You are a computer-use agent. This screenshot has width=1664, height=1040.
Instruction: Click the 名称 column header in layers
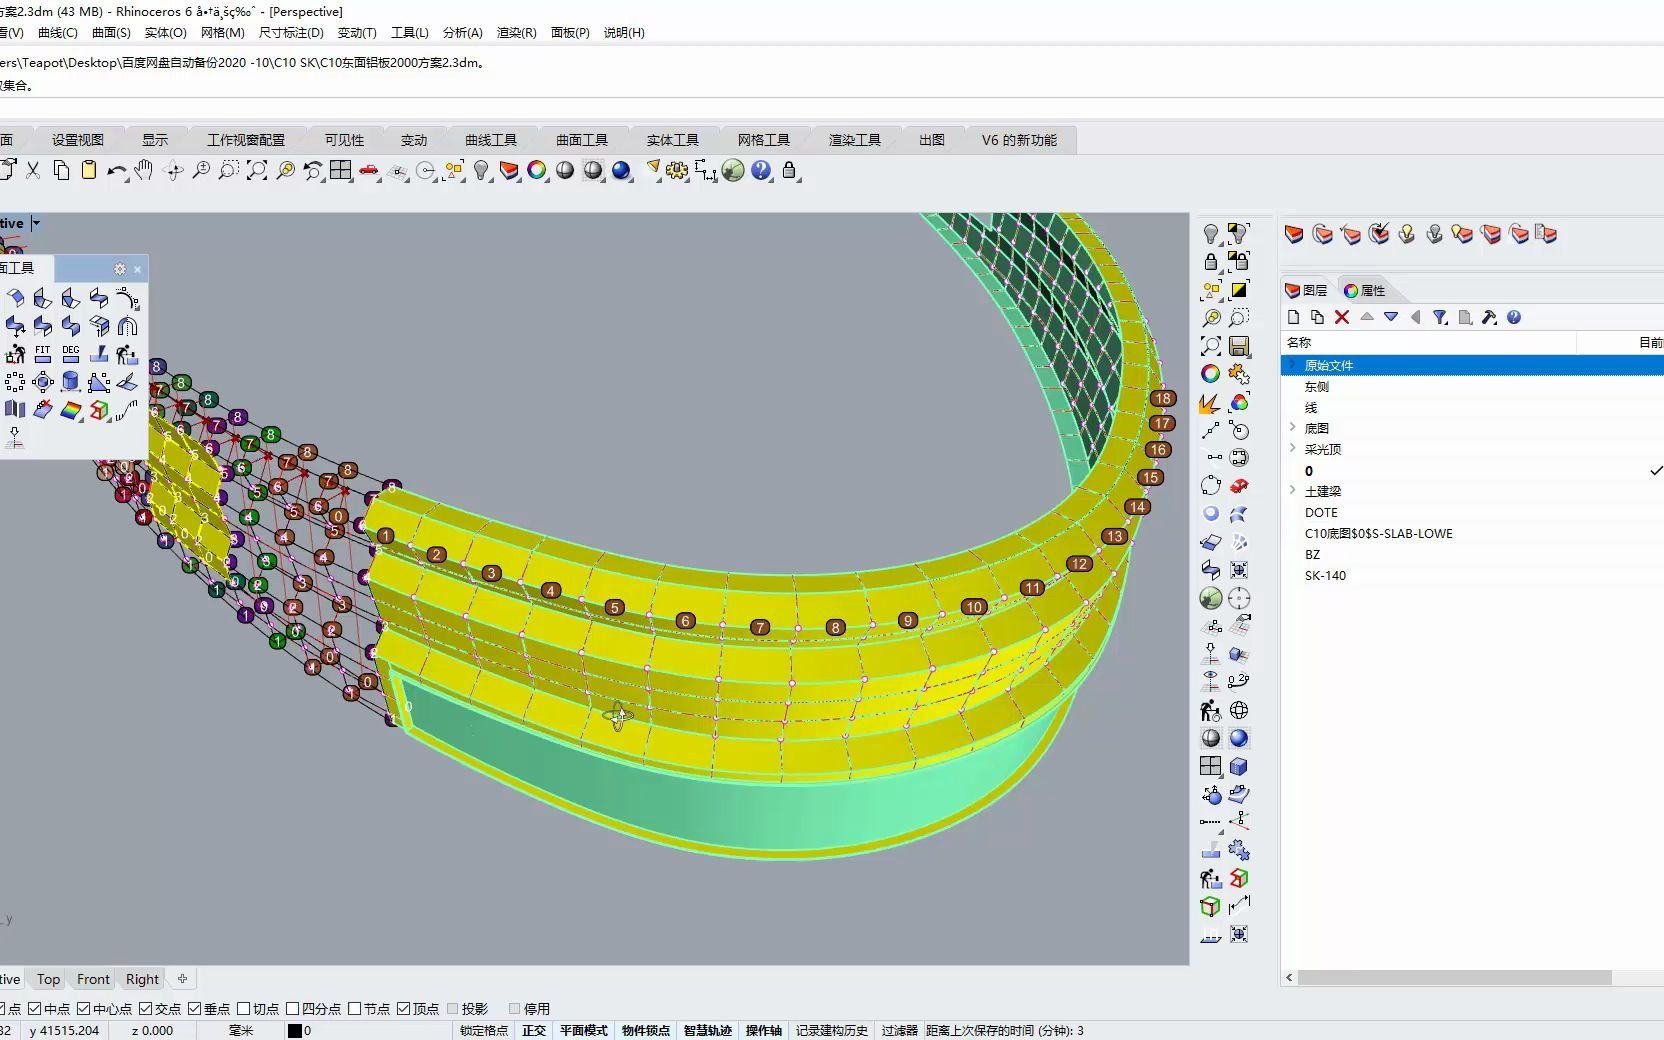(1299, 343)
